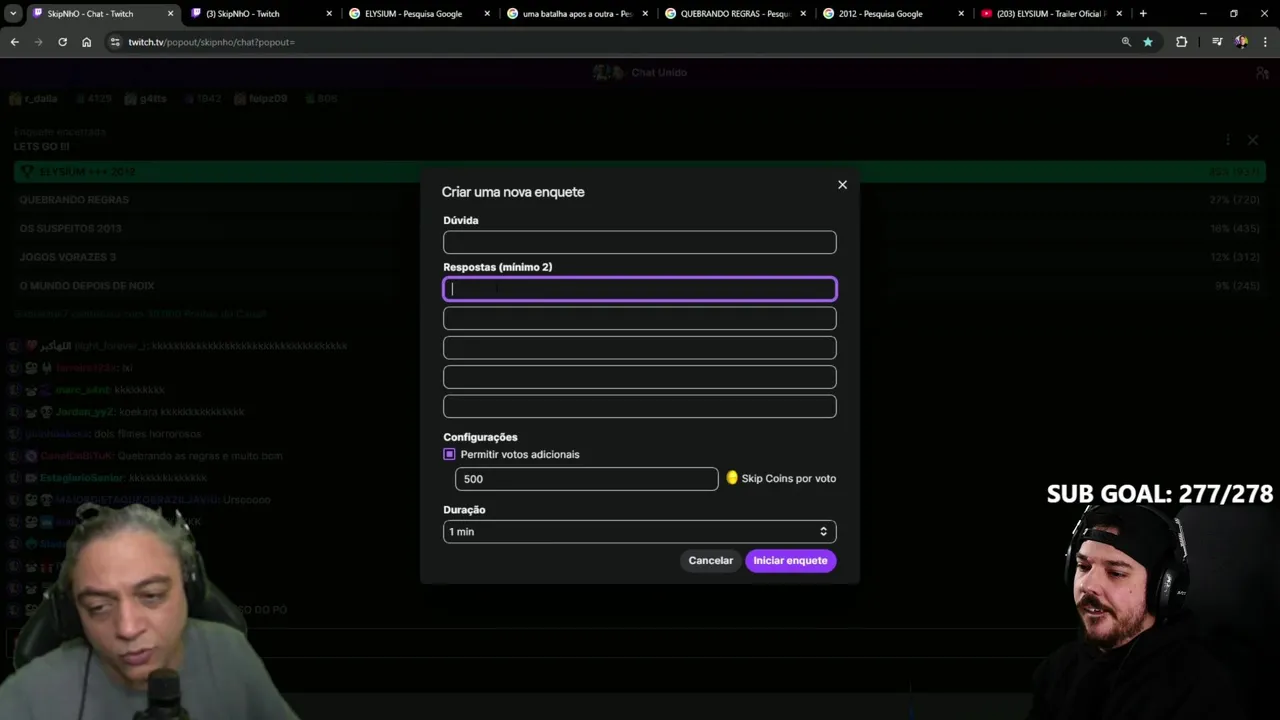Click the 'Chat Unido' header title

pyautogui.click(x=659, y=72)
